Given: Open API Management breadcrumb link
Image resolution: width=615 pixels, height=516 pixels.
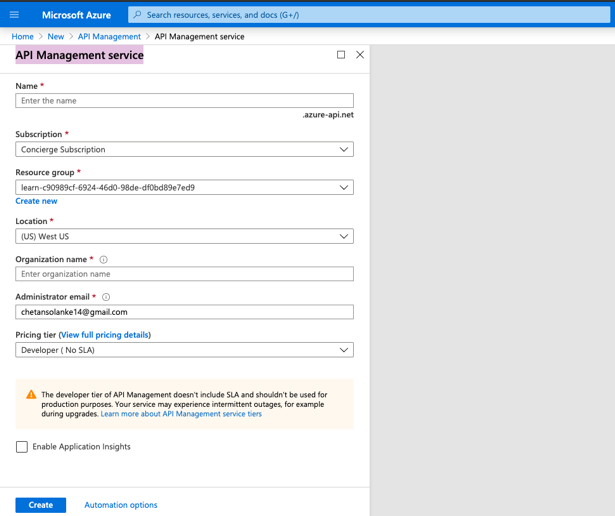Looking at the screenshot, I should 109,36.
